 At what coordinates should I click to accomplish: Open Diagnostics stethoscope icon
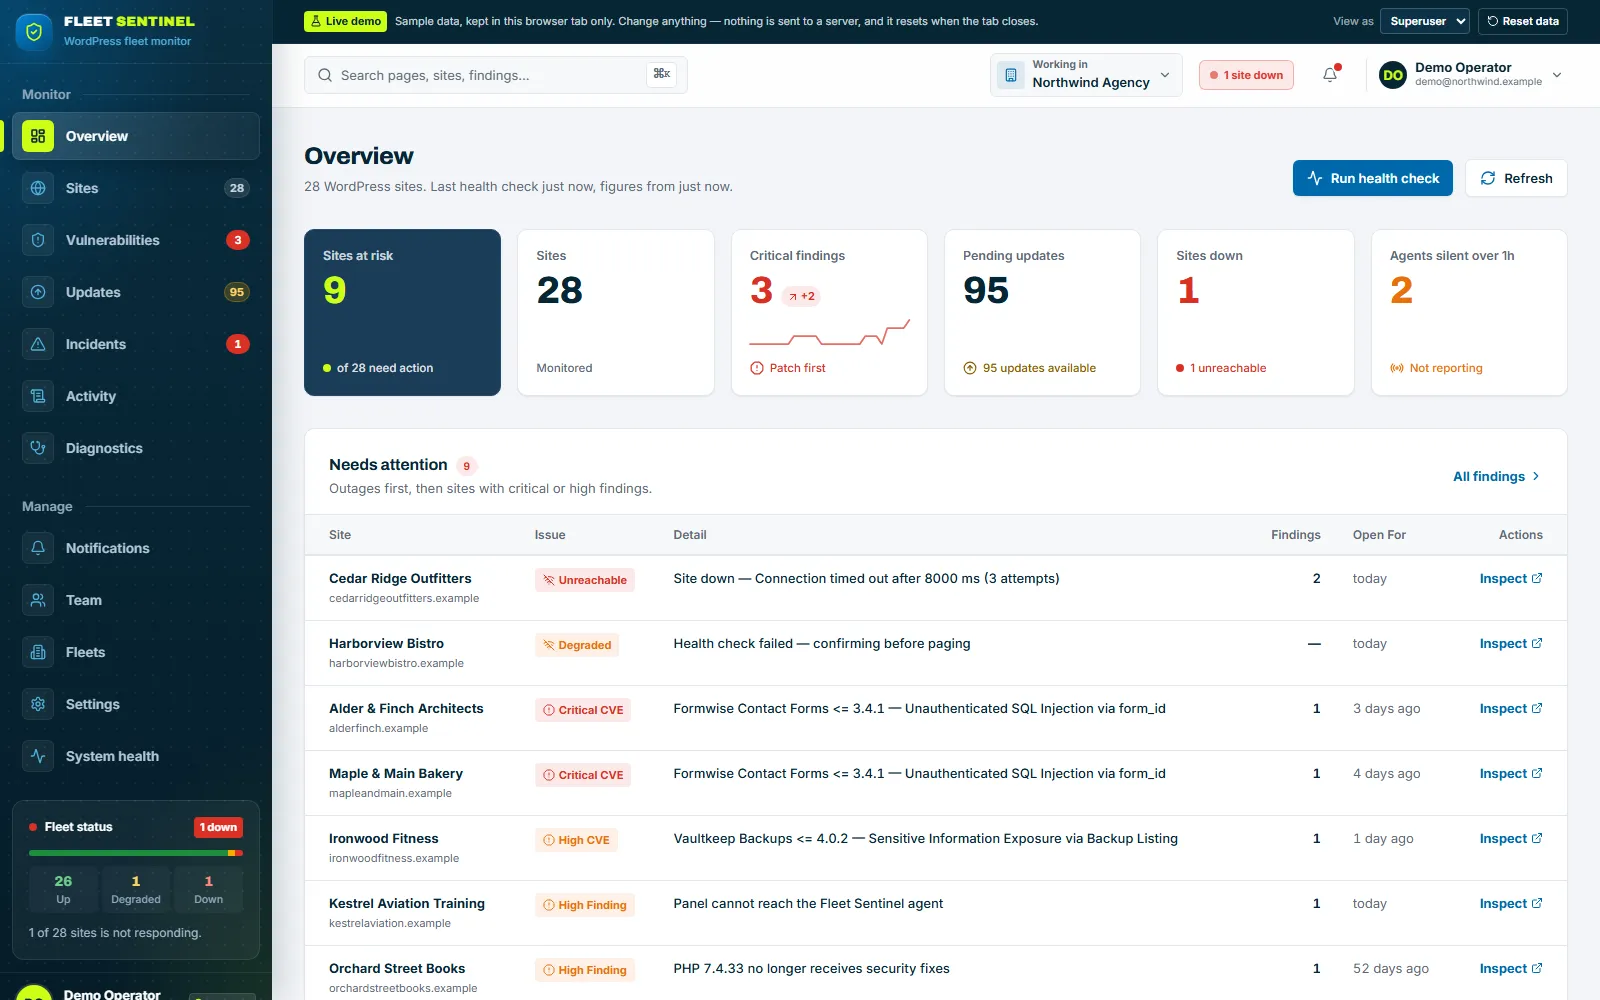(38, 448)
